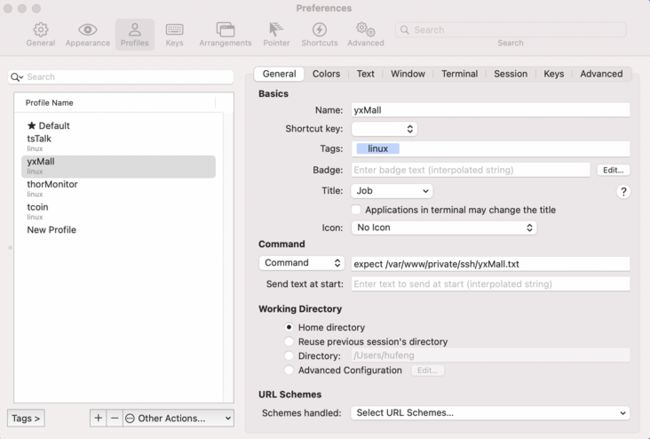Click Send text at start field

pos(490,284)
